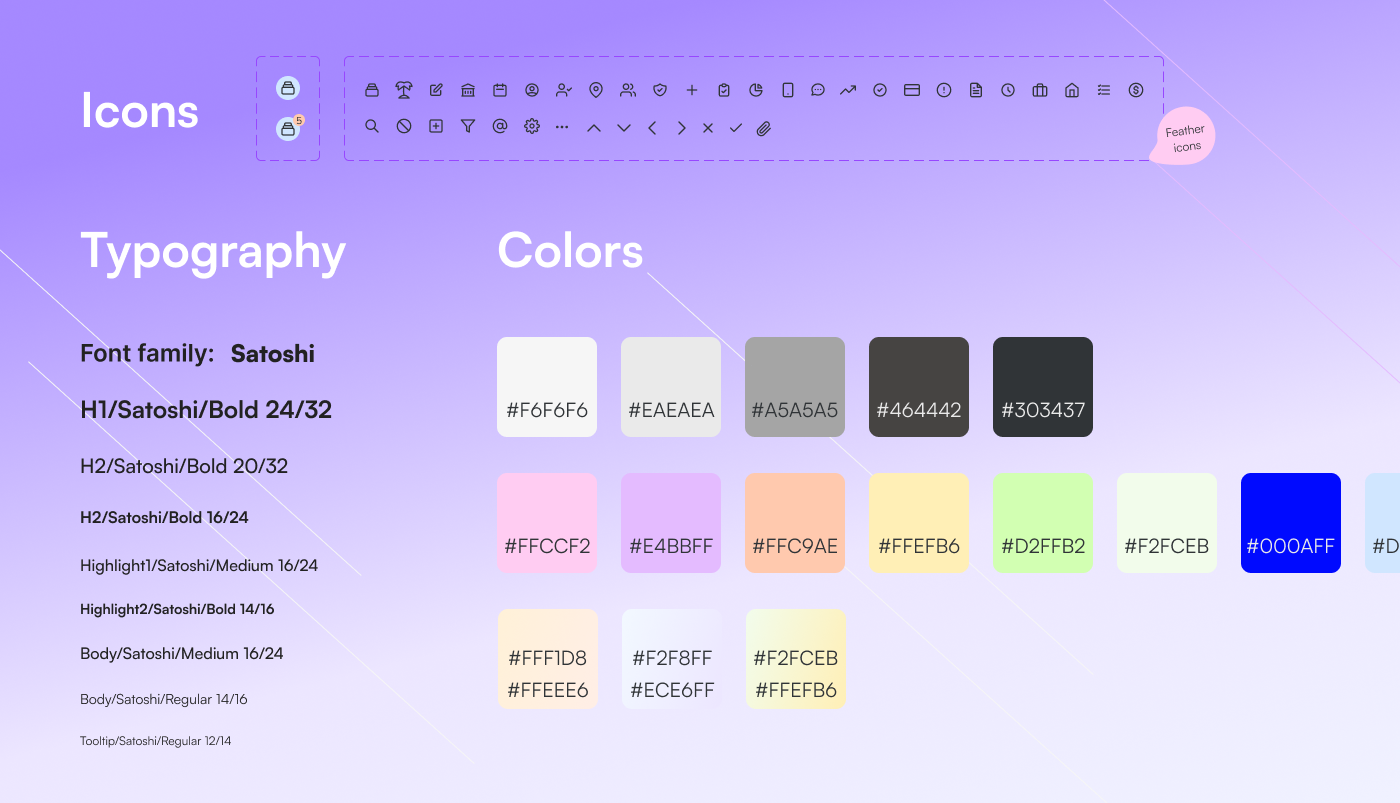Image resolution: width=1400 pixels, height=803 pixels.
Task: Select the bank building icon
Action: pos(468,90)
